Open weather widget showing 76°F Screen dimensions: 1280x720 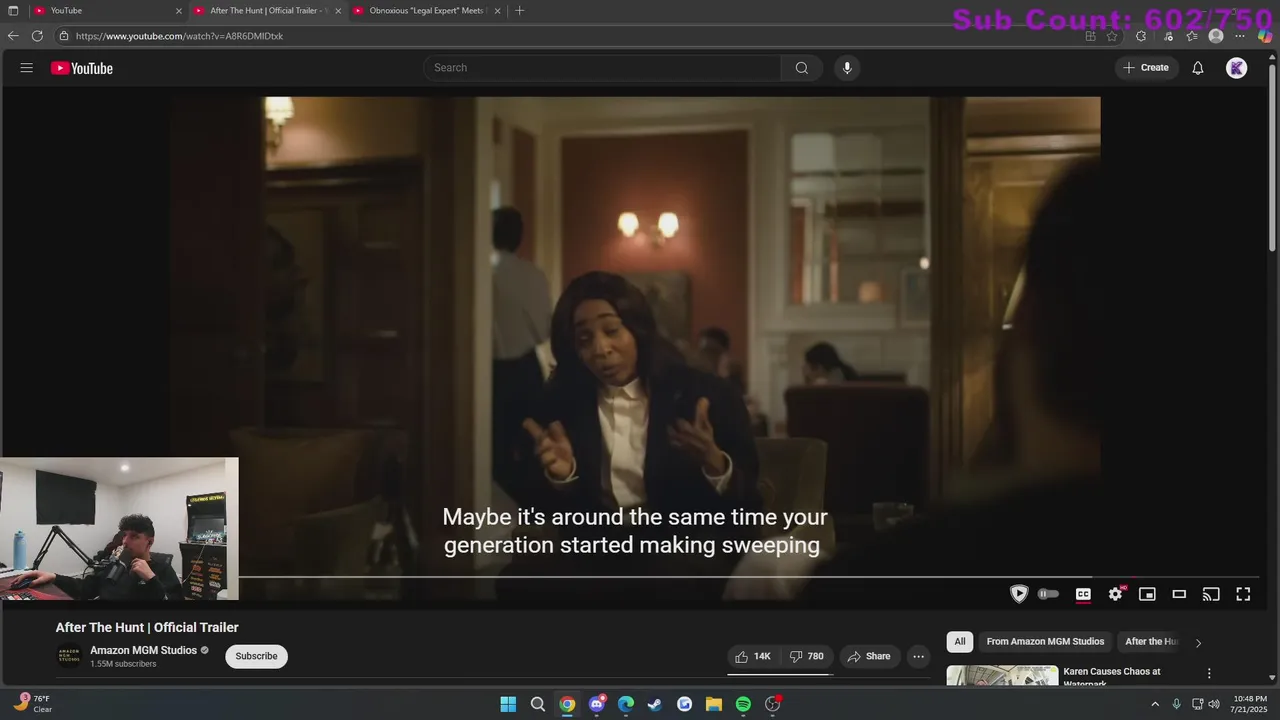[x=33, y=703]
